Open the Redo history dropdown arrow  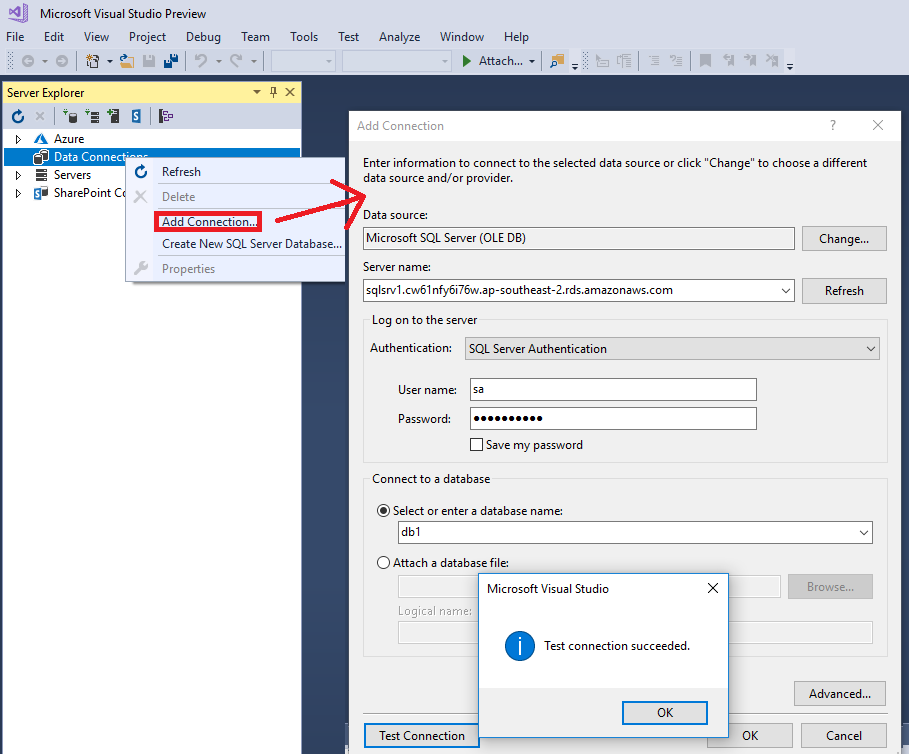253,61
